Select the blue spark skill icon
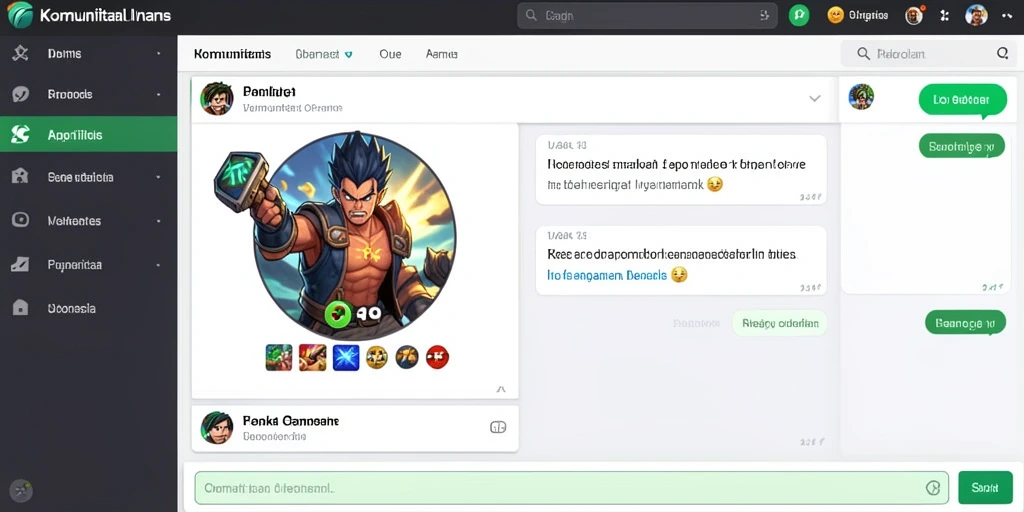This screenshot has width=1024, height=512. coord(346,357)
